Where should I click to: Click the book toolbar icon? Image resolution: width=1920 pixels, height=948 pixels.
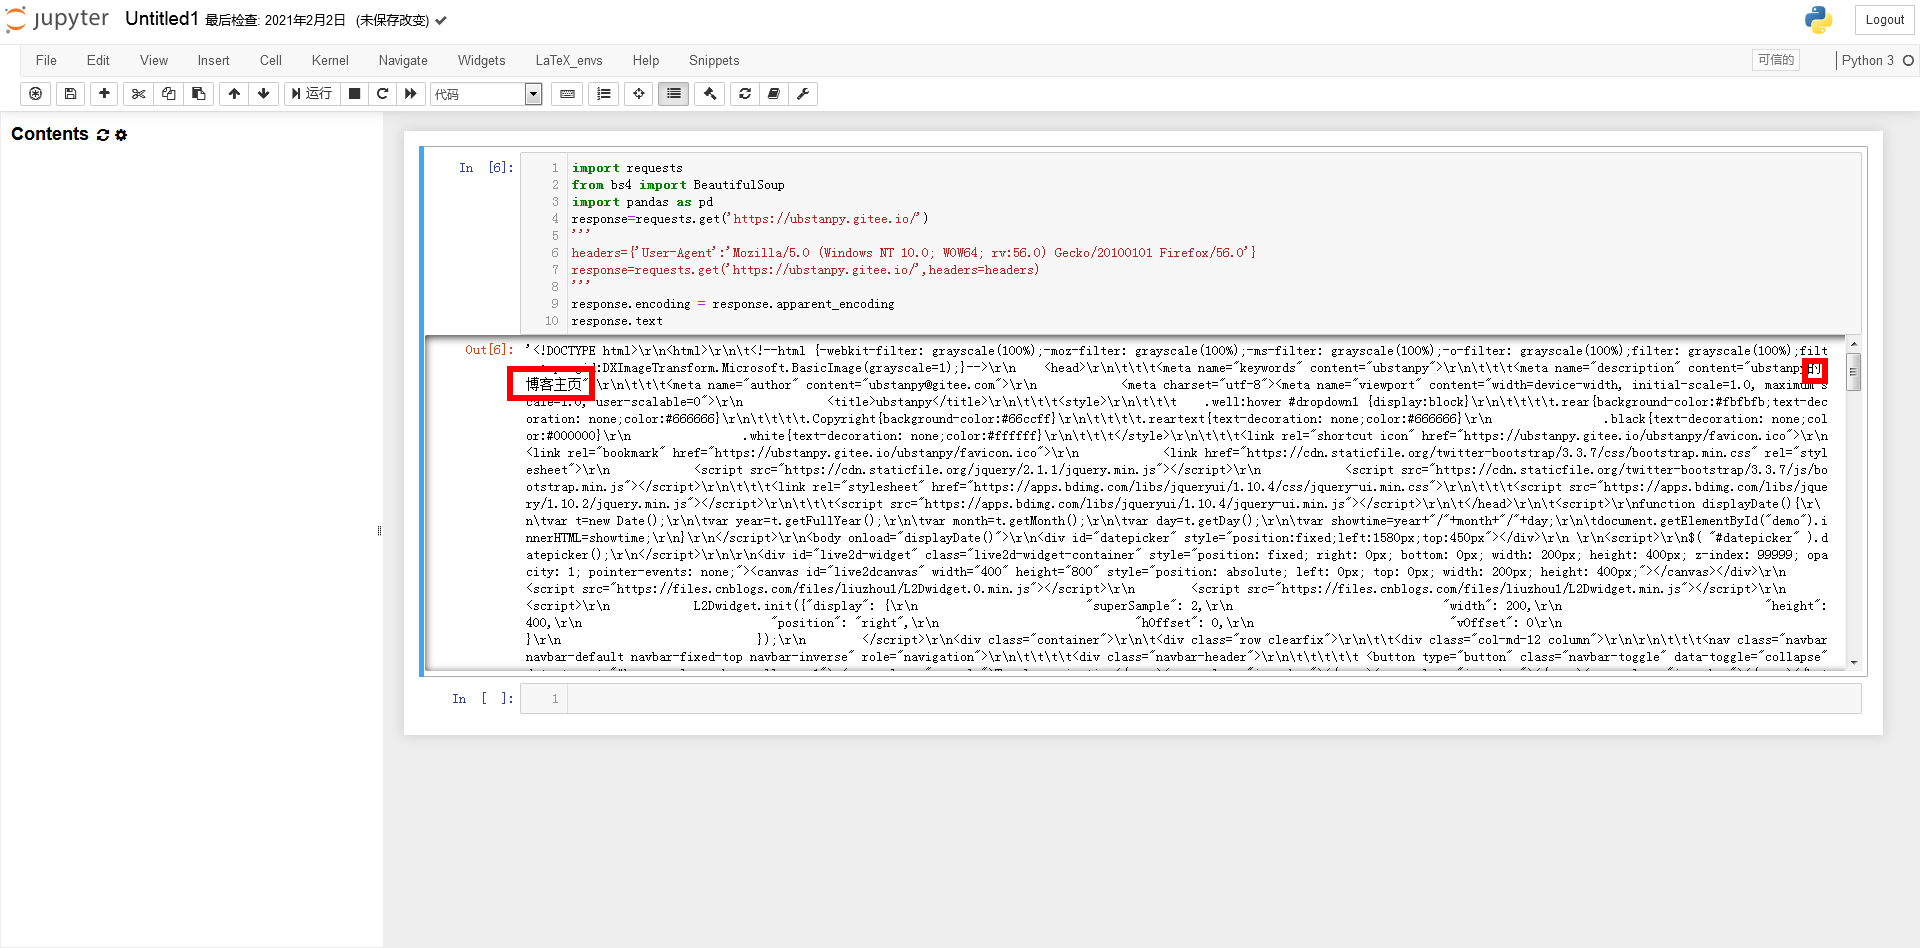point(774,94)
